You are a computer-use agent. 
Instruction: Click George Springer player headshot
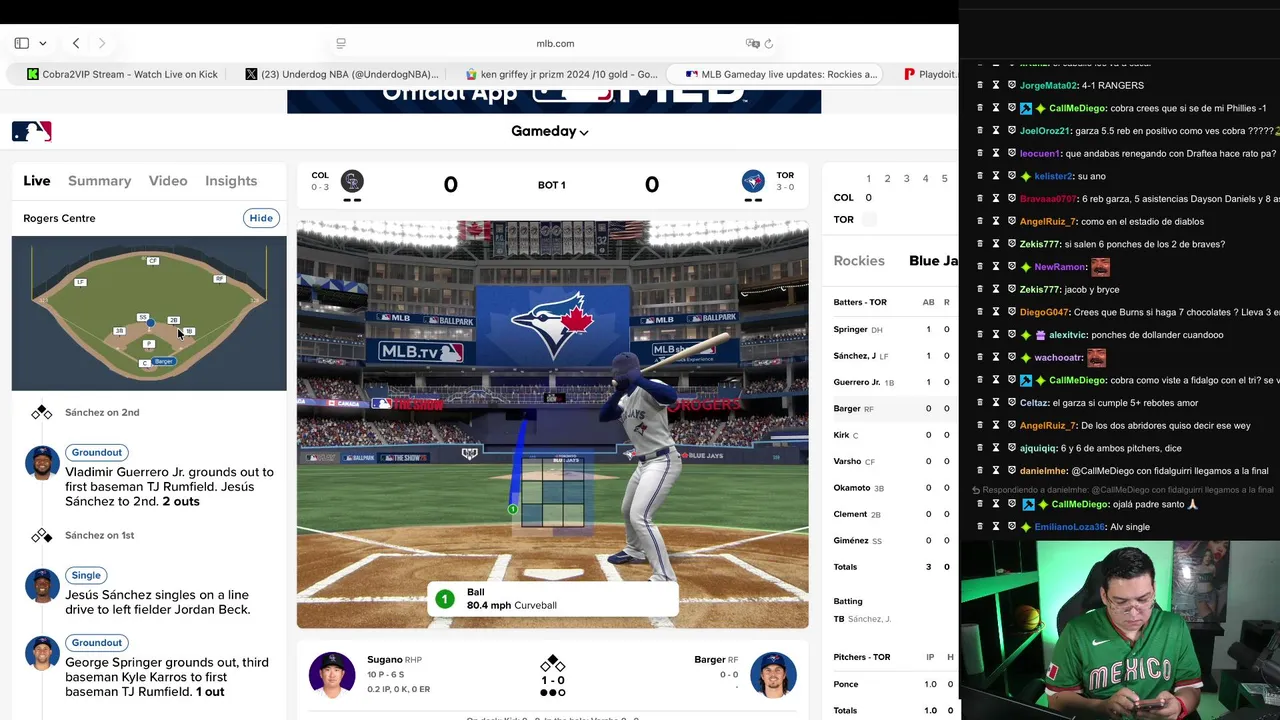[42, 654]
